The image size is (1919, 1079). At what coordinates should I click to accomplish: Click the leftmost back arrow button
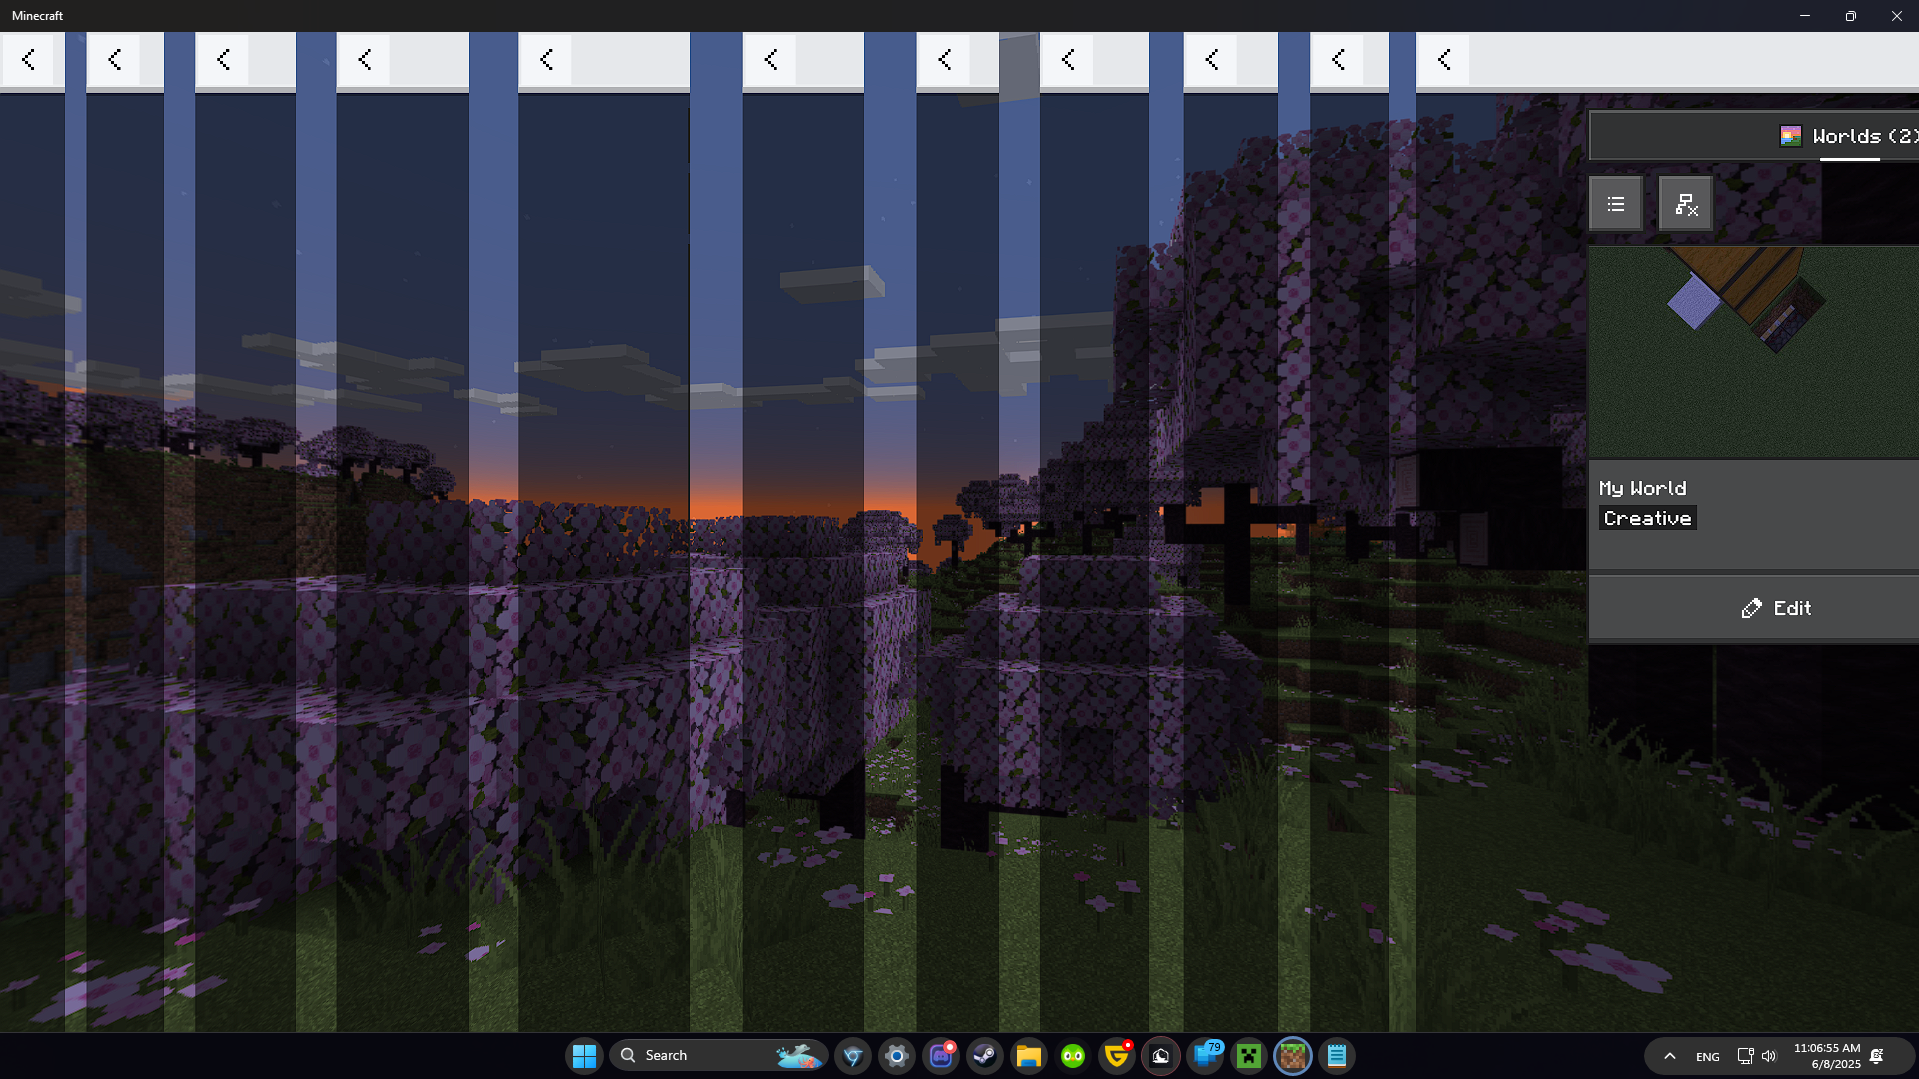[29, 60]
